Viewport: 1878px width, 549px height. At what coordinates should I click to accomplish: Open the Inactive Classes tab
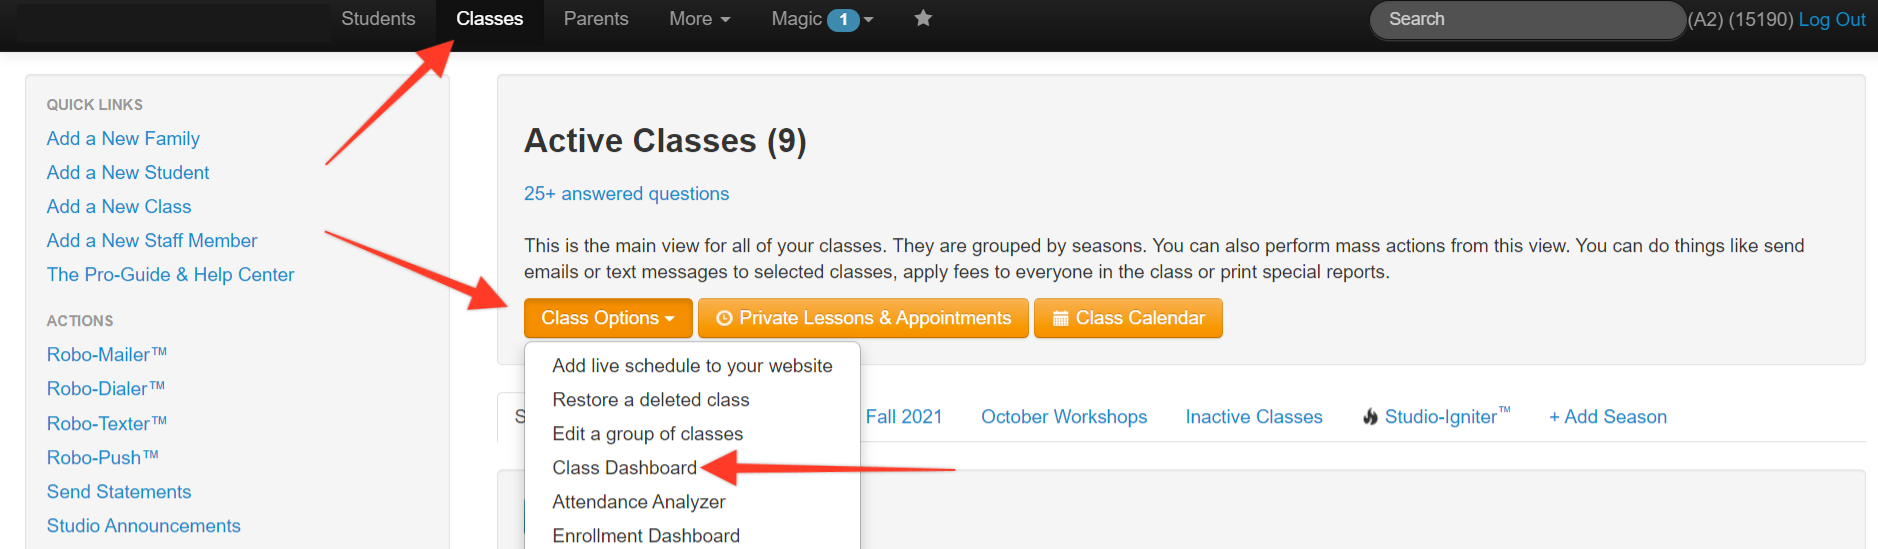1254,417
